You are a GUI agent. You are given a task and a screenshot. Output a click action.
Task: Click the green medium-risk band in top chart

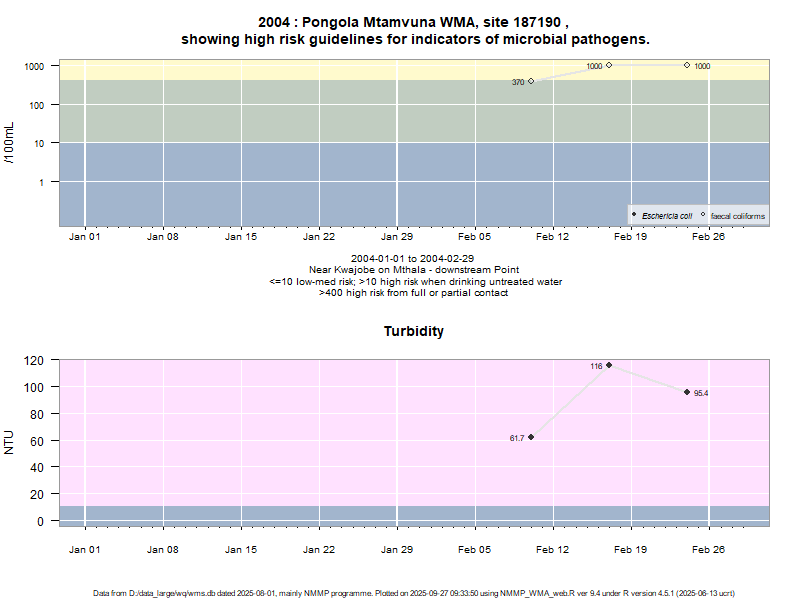[x=300, y=110]
